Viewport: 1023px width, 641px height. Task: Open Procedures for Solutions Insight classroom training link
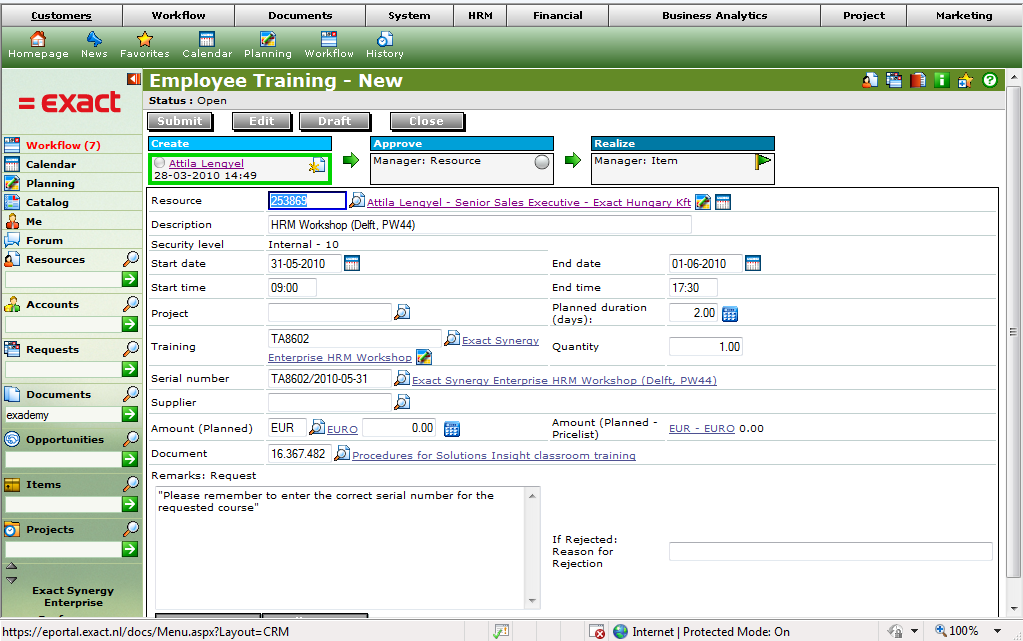tap(494, 456)
